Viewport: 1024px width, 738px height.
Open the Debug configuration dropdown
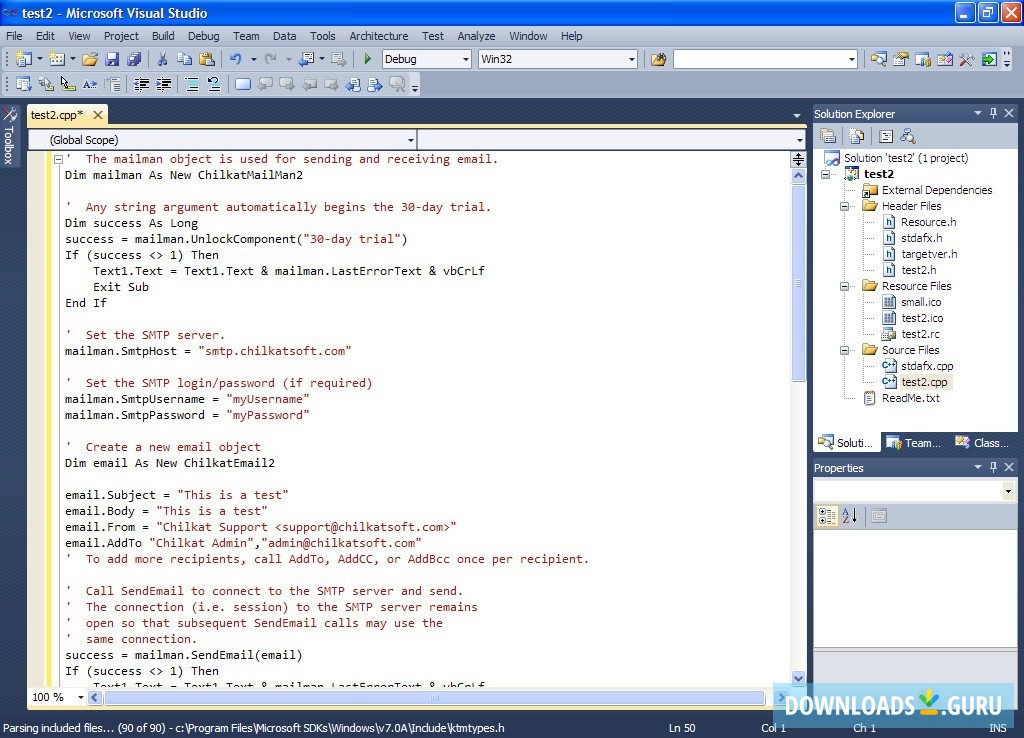[x=466, y=59]
